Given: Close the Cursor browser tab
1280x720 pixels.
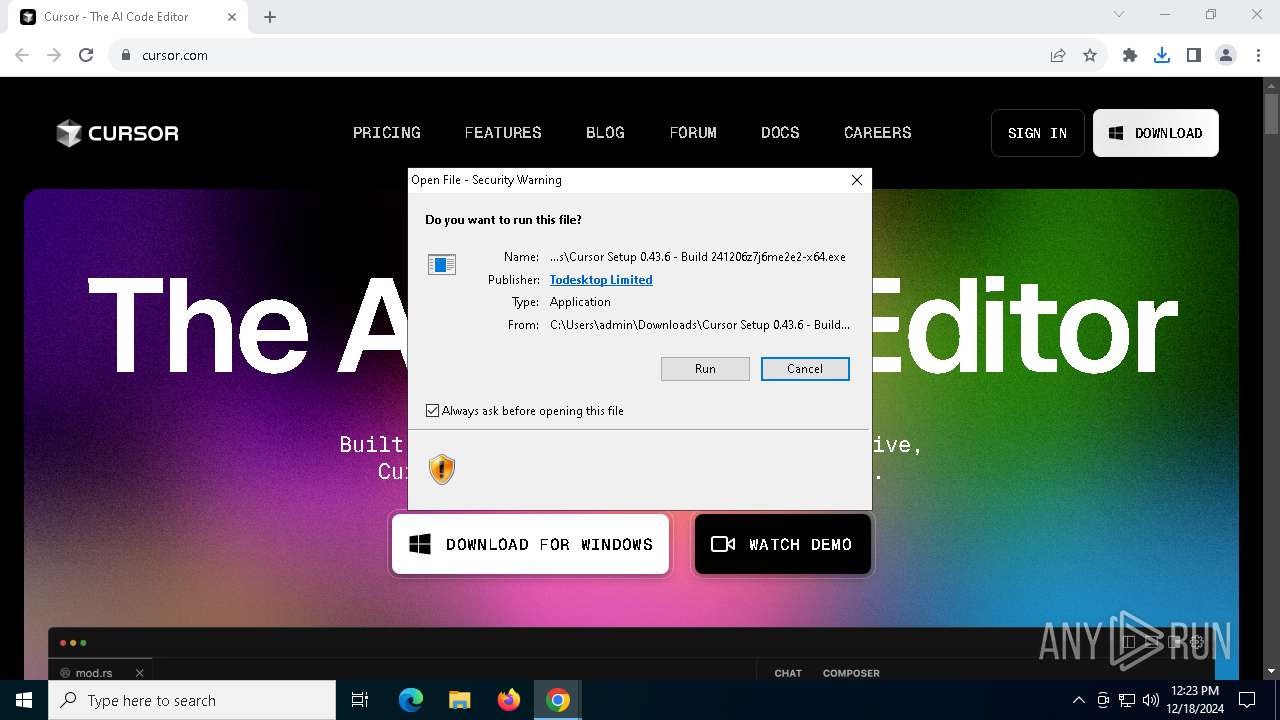Looking at the screenshot, I should tap(232, 17).
